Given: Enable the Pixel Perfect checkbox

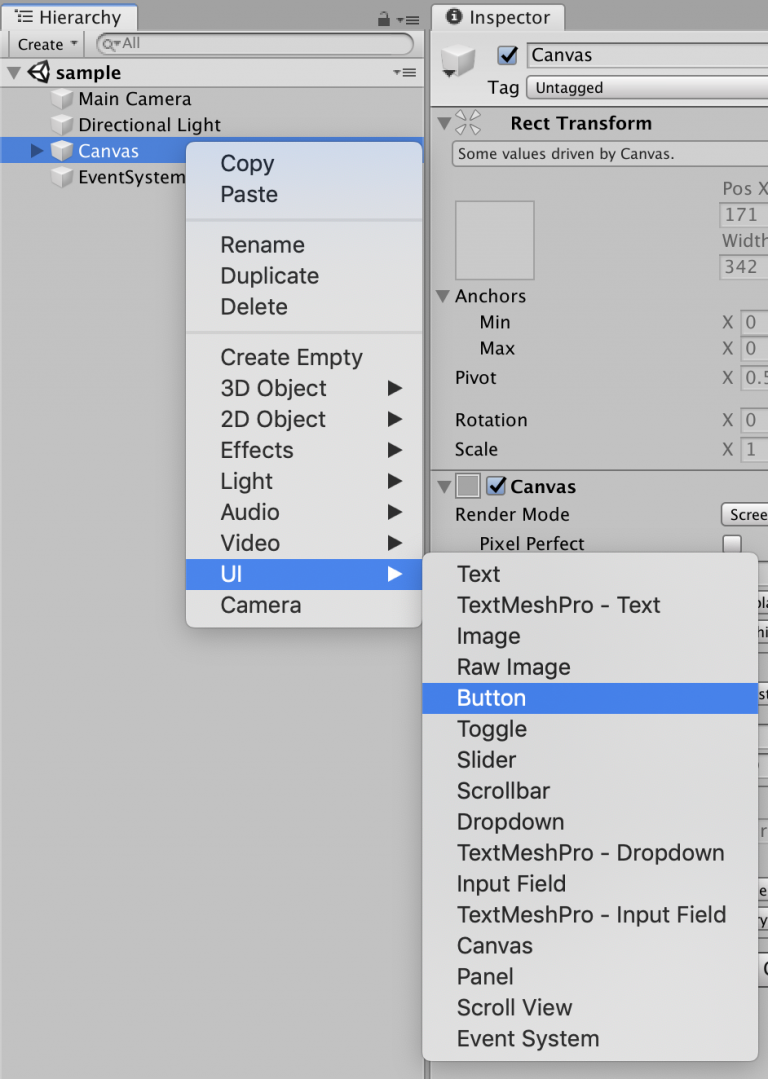Looking at the screenshot, I should tap(732, 543).
